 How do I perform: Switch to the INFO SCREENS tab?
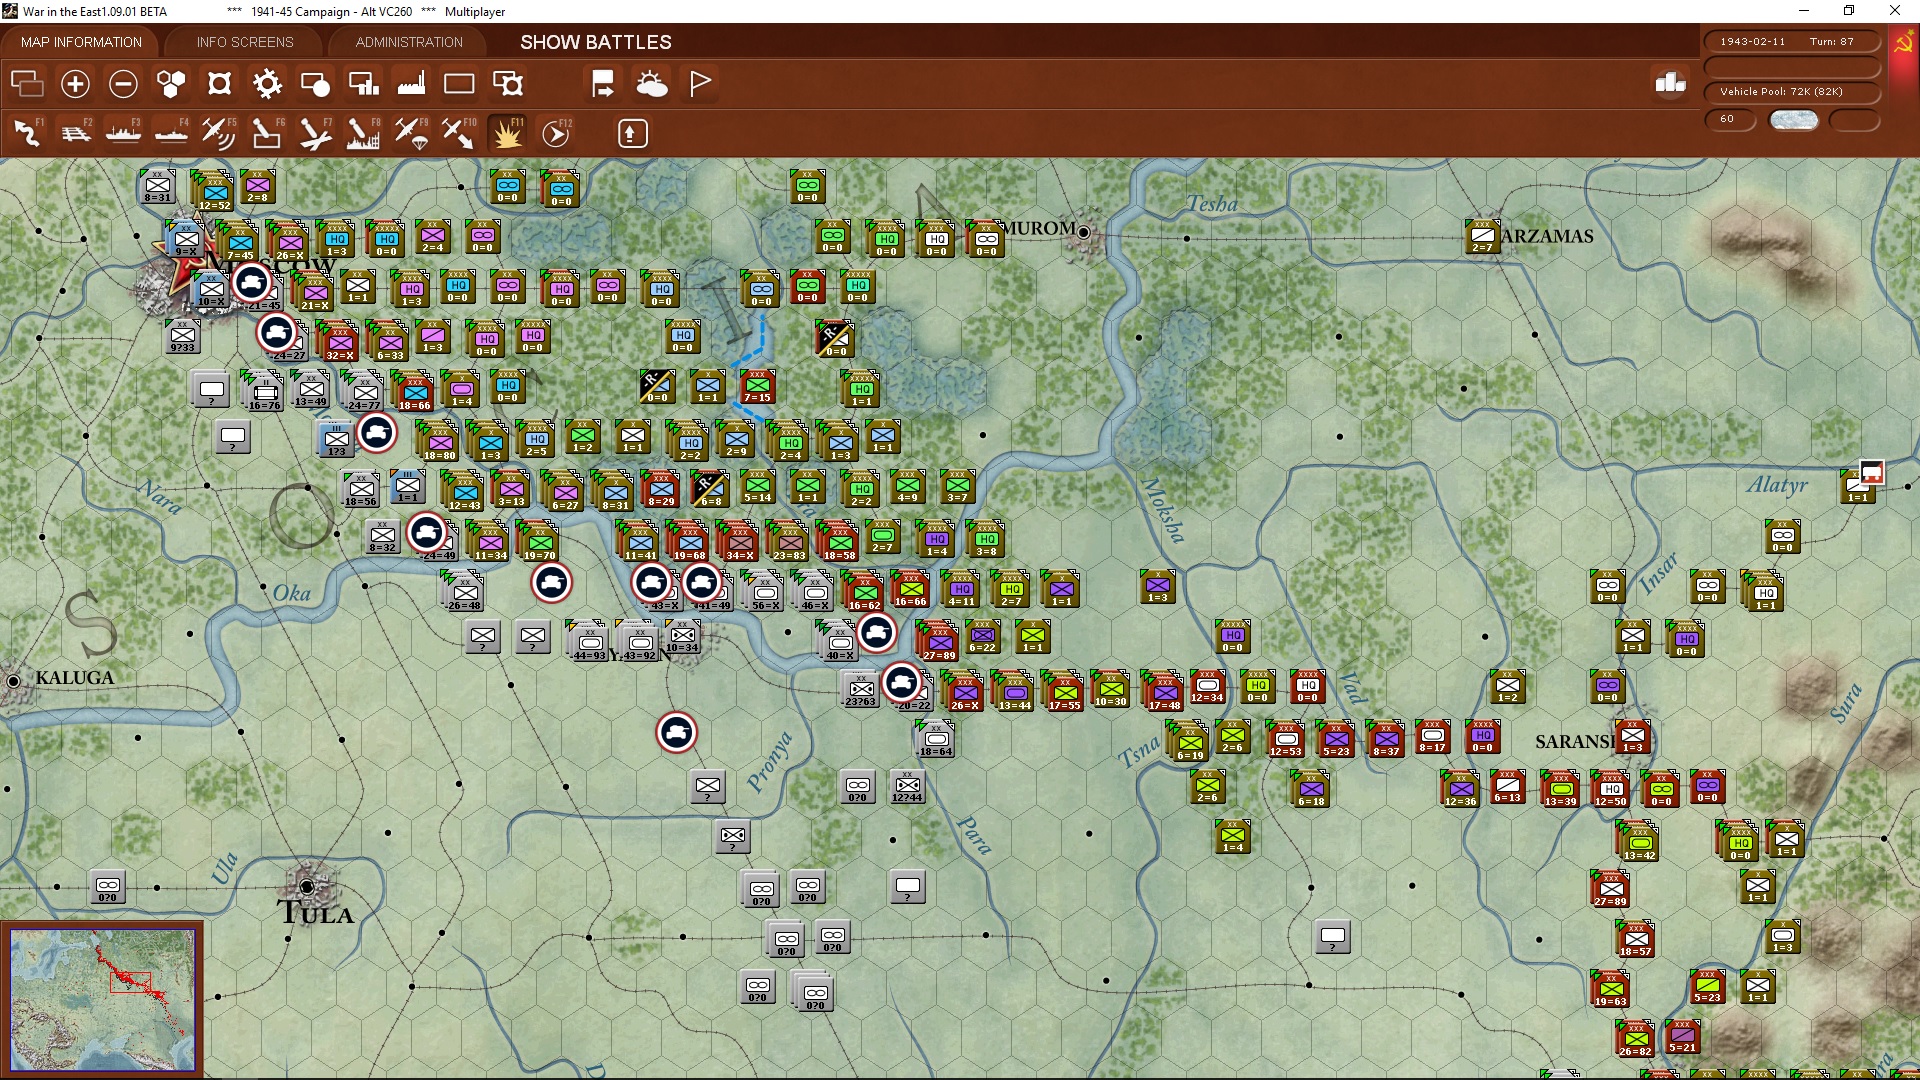245,42
